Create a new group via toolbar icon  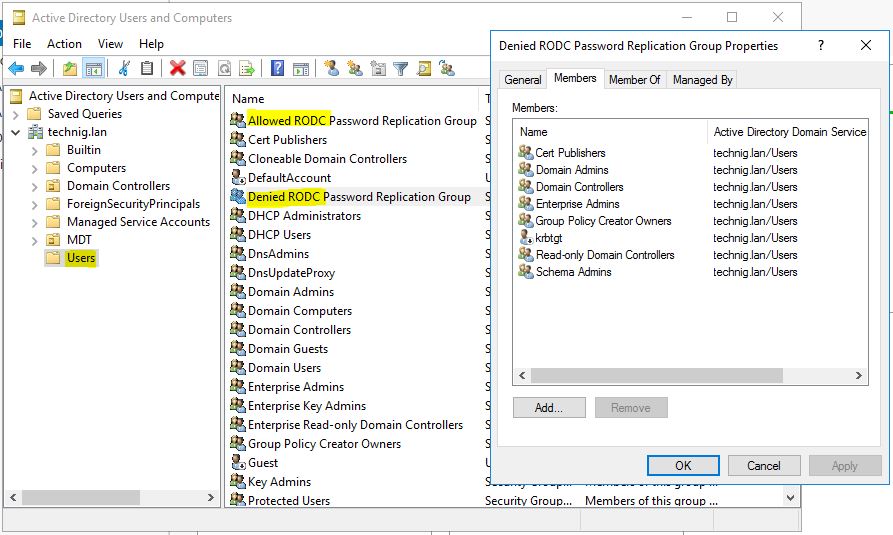(355, 69)
